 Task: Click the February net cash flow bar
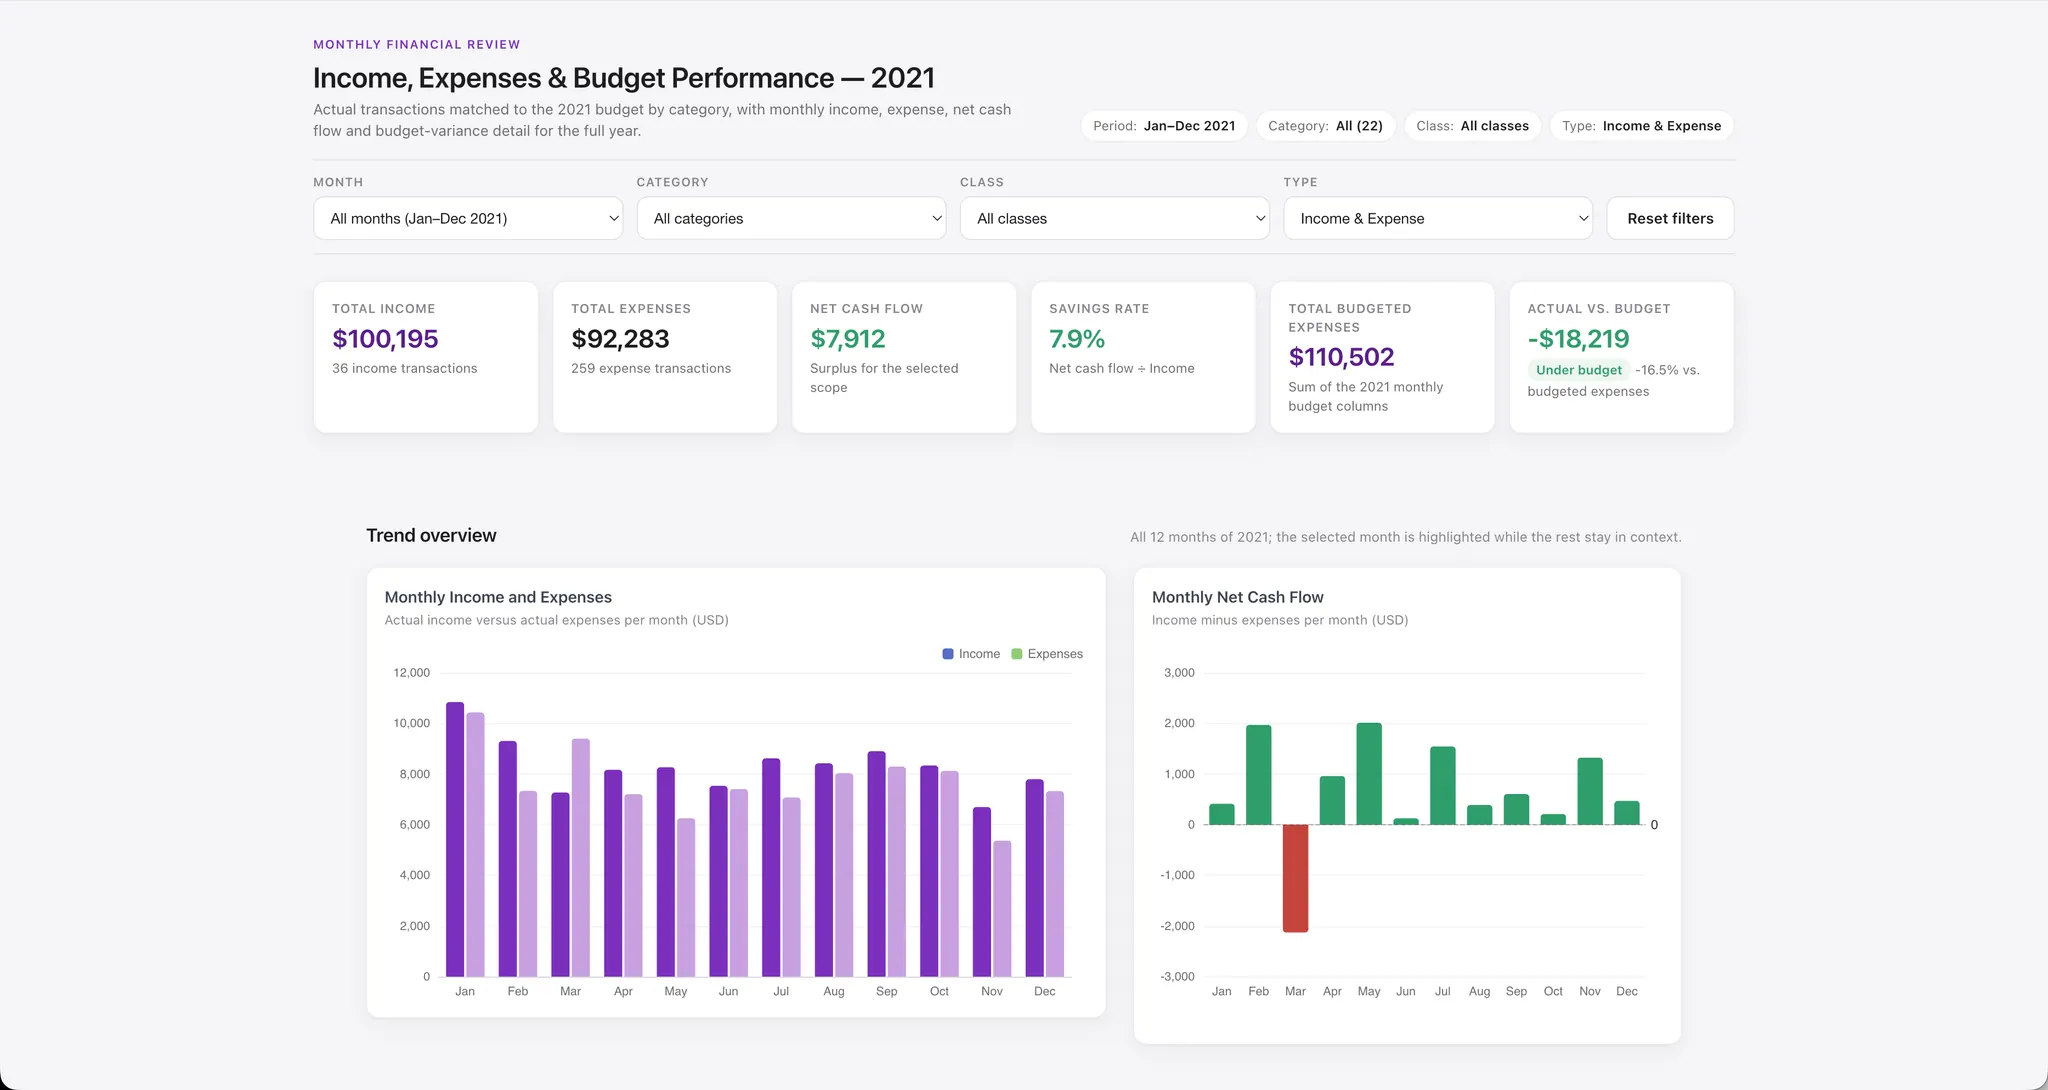pos(1259,775)
